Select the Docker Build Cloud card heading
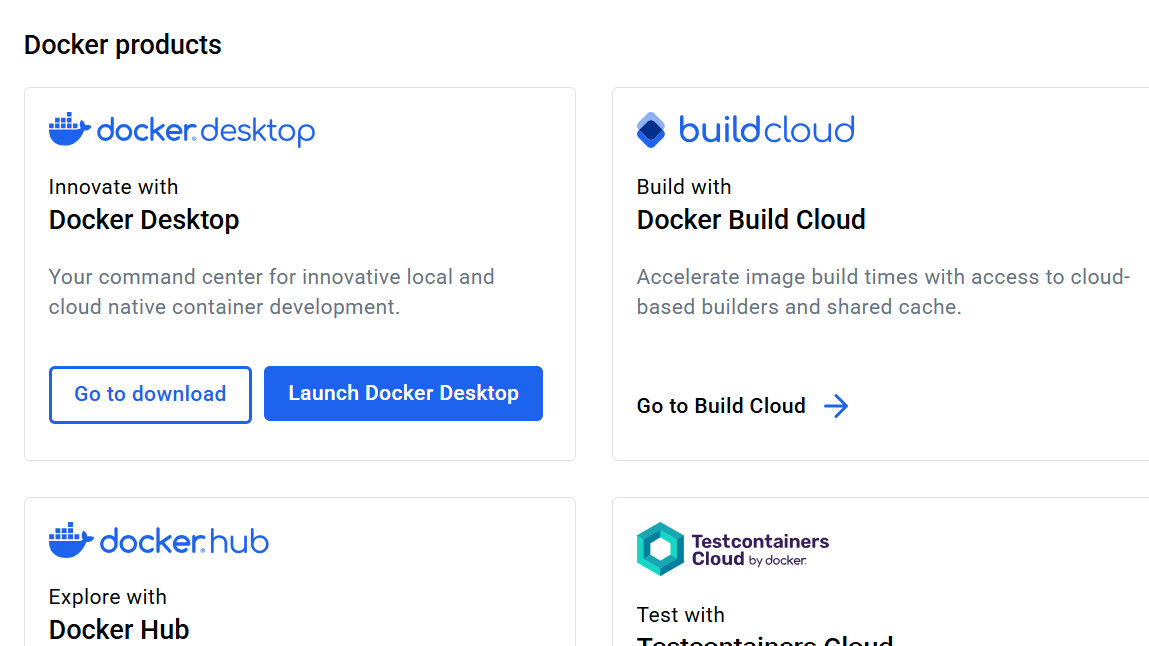Viewport: 1149px width, 646px height. point(751,220)
